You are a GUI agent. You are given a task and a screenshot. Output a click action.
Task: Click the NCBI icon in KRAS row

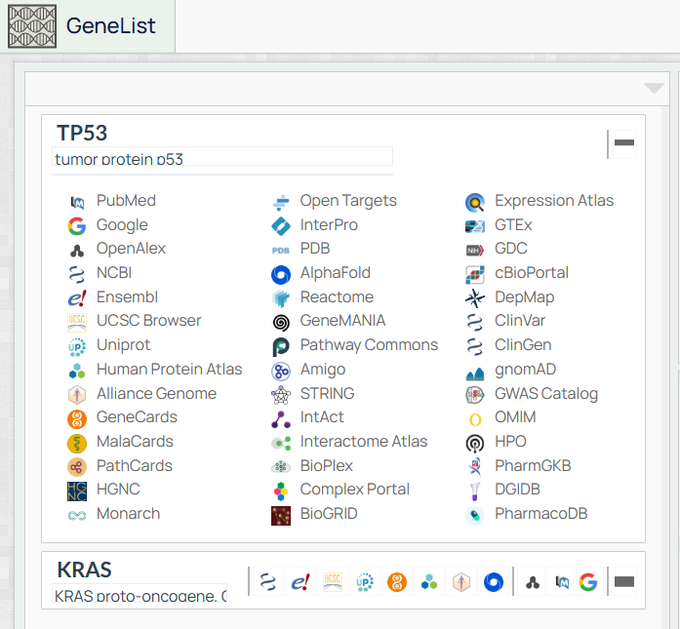[268, 582]
